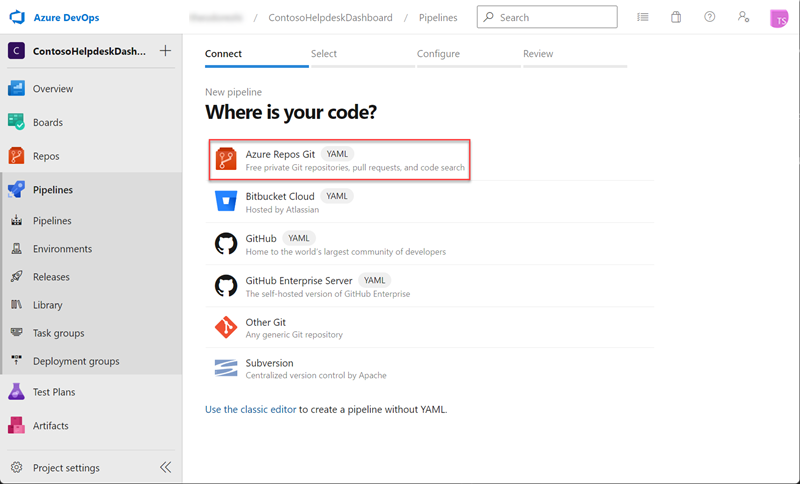Open ContosoHelpdeskDash project name in sidebar
The height and width of the screenshot is (484, 800).
pos(89,51)
